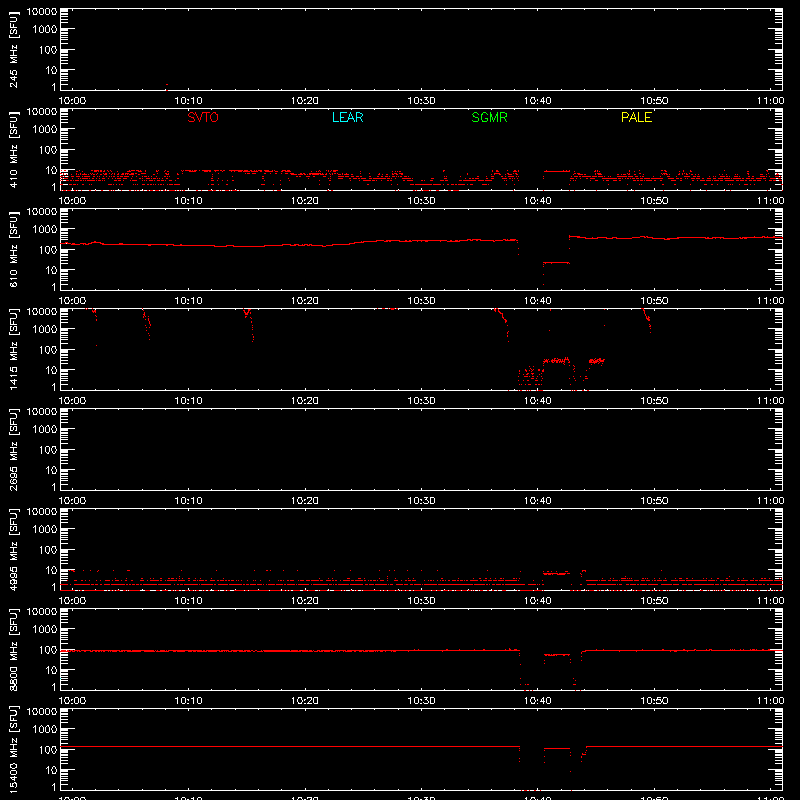Click 10:30 time label under 2695 MHz panel

coord(421,501)
